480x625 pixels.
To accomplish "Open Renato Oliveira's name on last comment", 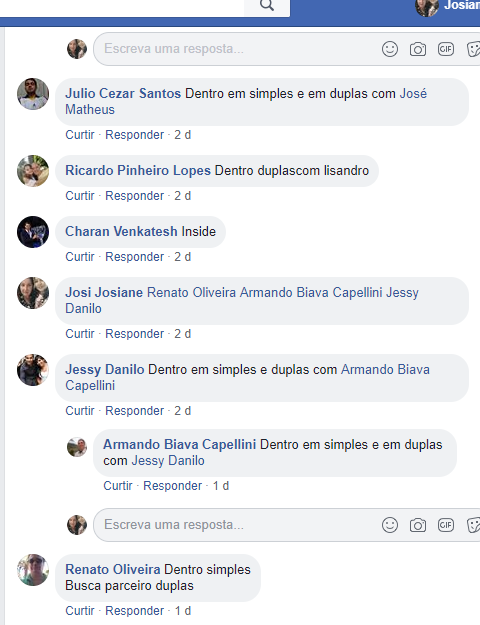I will tap(113, 570).
